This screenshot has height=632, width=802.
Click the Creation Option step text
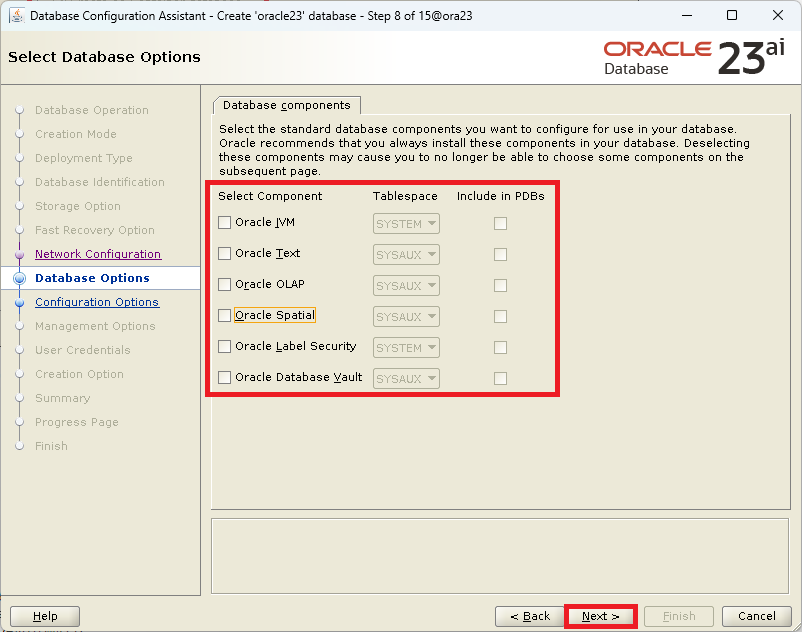(x=79, y=374)
